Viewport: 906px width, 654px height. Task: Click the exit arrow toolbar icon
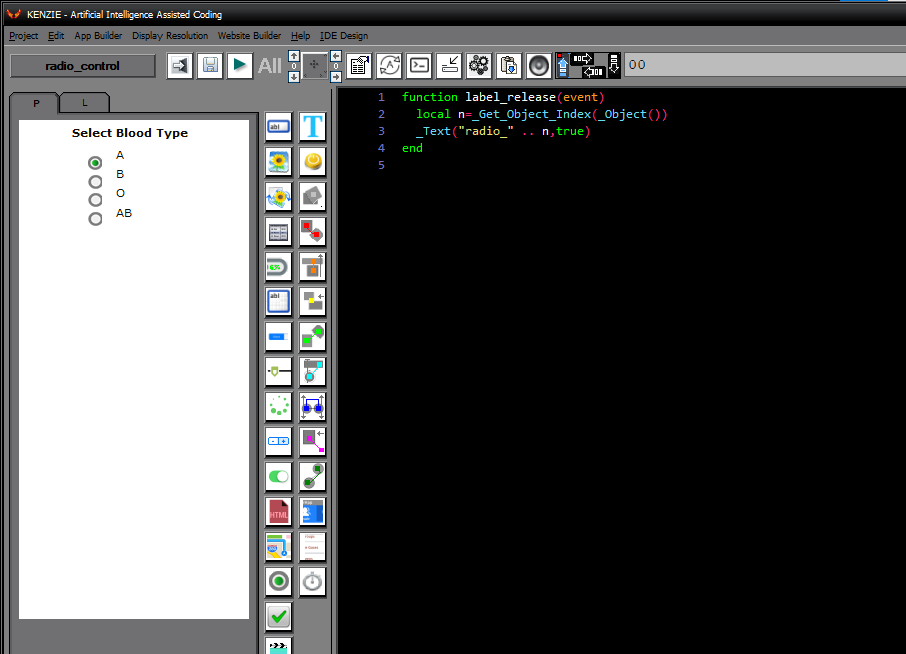(180, 65)
